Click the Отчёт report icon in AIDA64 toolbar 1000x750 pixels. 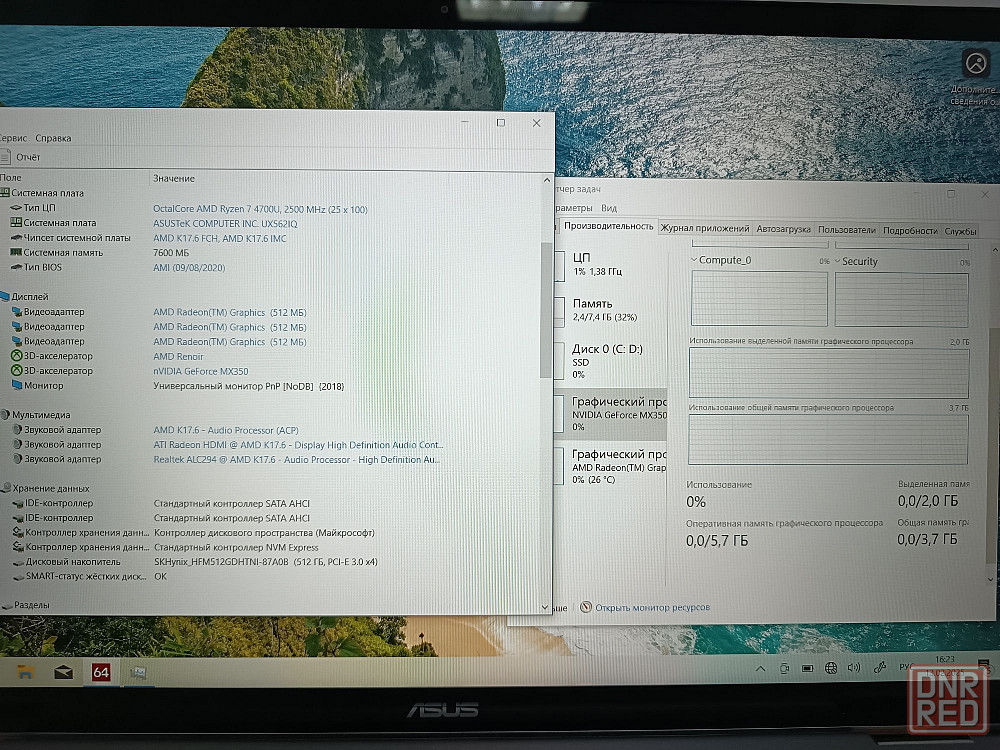tap(5, 156)
